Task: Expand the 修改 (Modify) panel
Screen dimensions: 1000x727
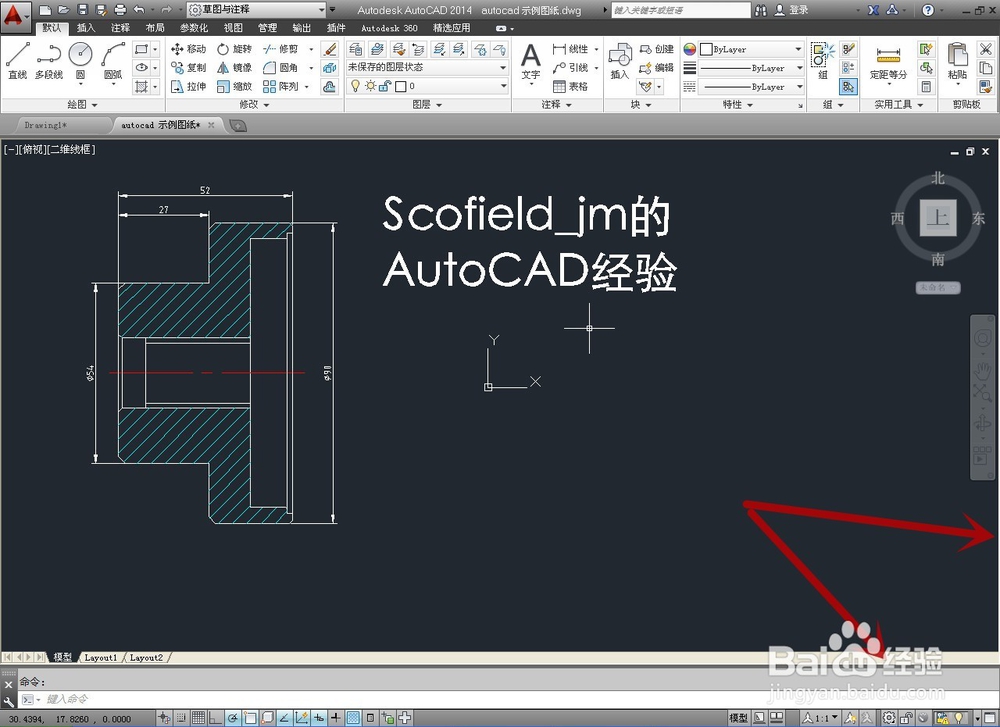Action: [254, 105]
